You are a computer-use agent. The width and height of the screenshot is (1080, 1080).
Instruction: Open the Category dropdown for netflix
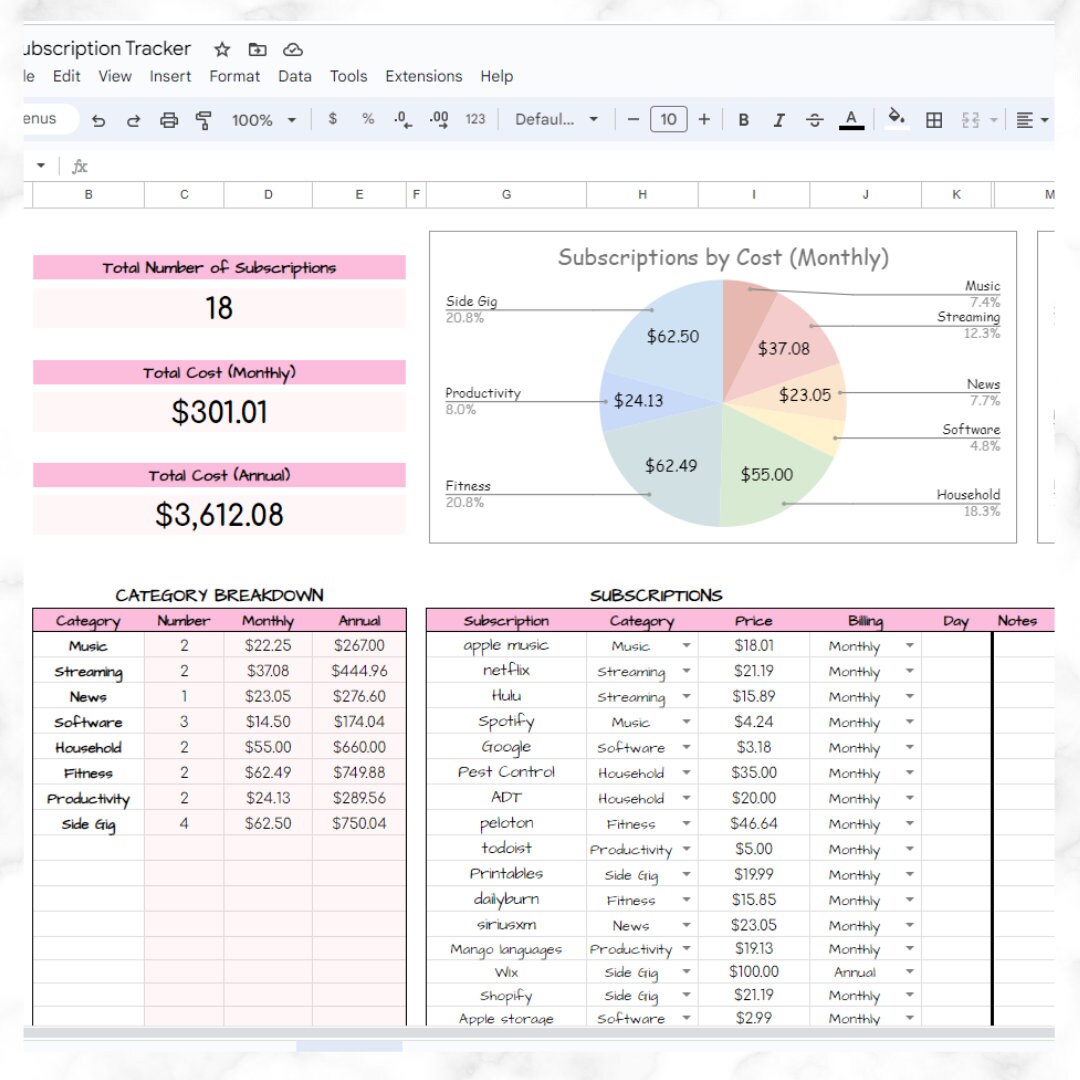pyautogui.click(x=686, y=671)
